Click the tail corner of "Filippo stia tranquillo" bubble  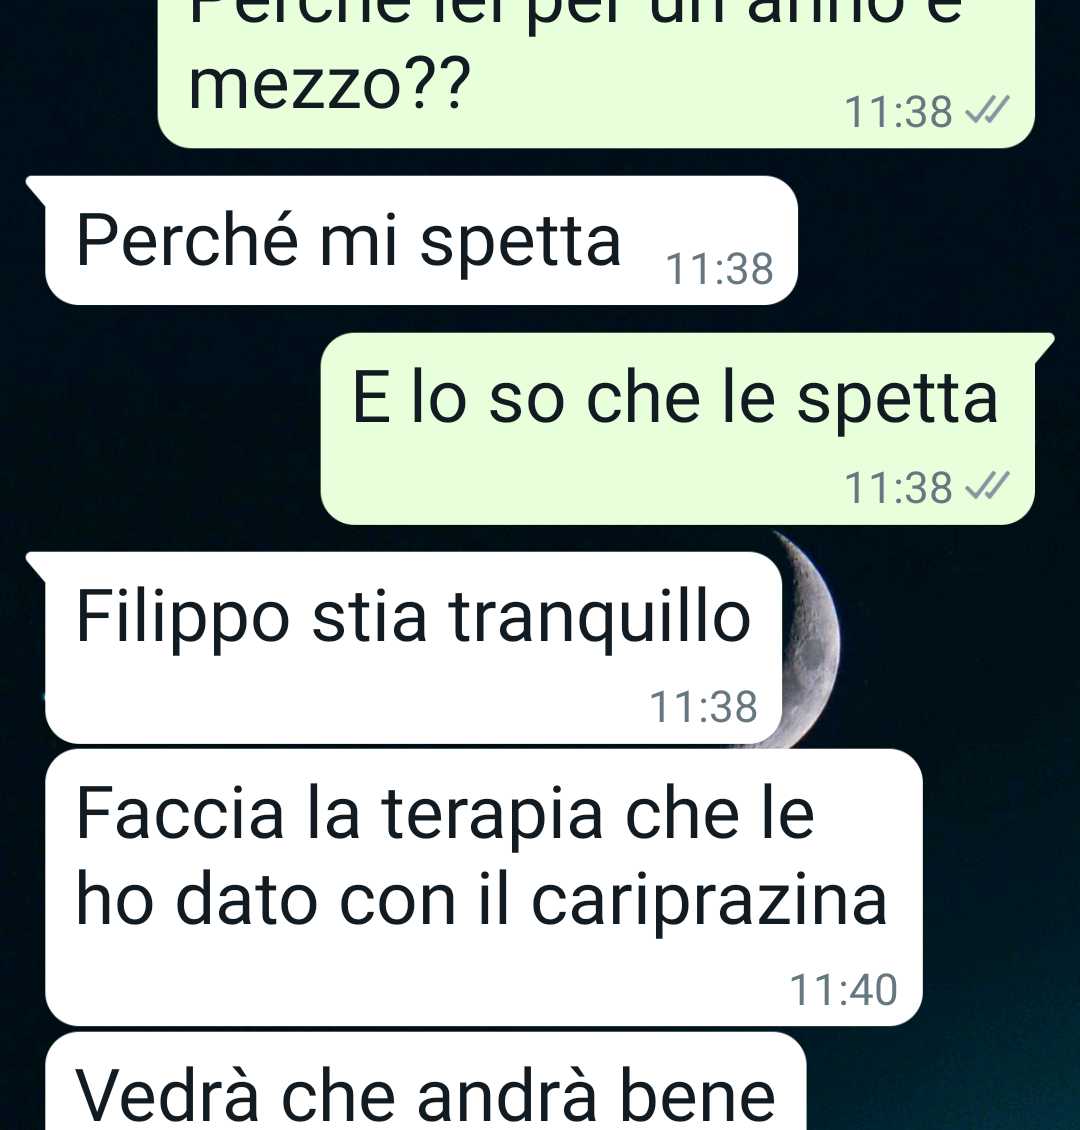(x=36, y=565)
